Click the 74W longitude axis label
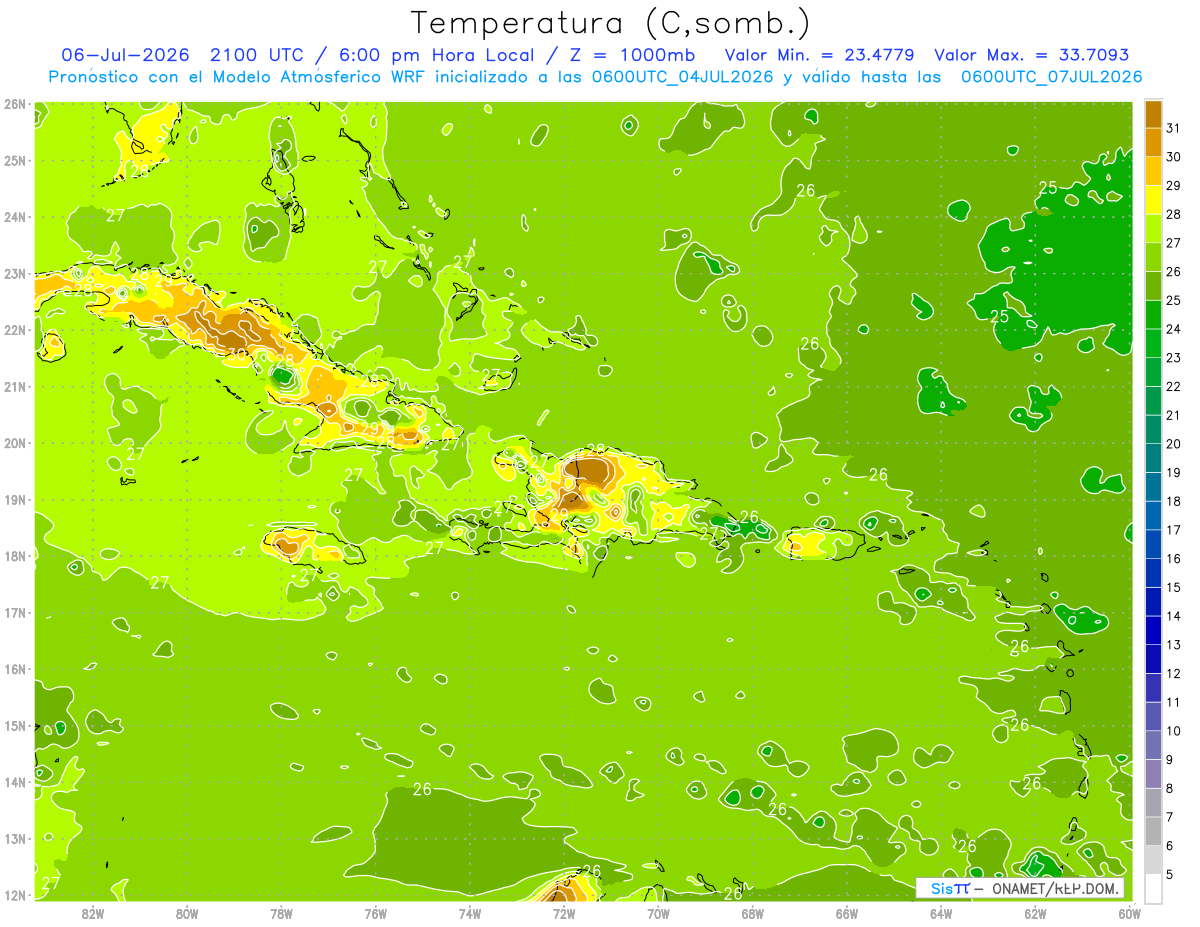 coord(470,913)
